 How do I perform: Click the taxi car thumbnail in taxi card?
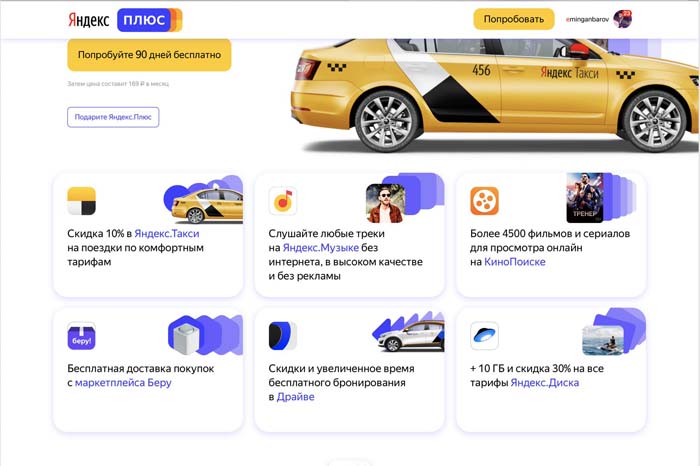click(207, 206)
